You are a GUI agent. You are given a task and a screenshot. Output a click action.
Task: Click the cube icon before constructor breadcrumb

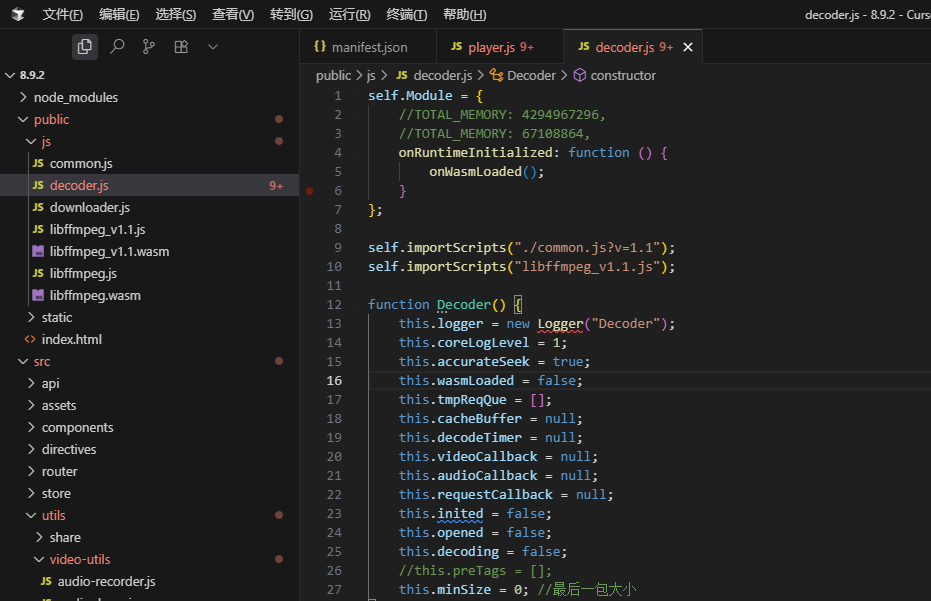click(x=580, y=75)
